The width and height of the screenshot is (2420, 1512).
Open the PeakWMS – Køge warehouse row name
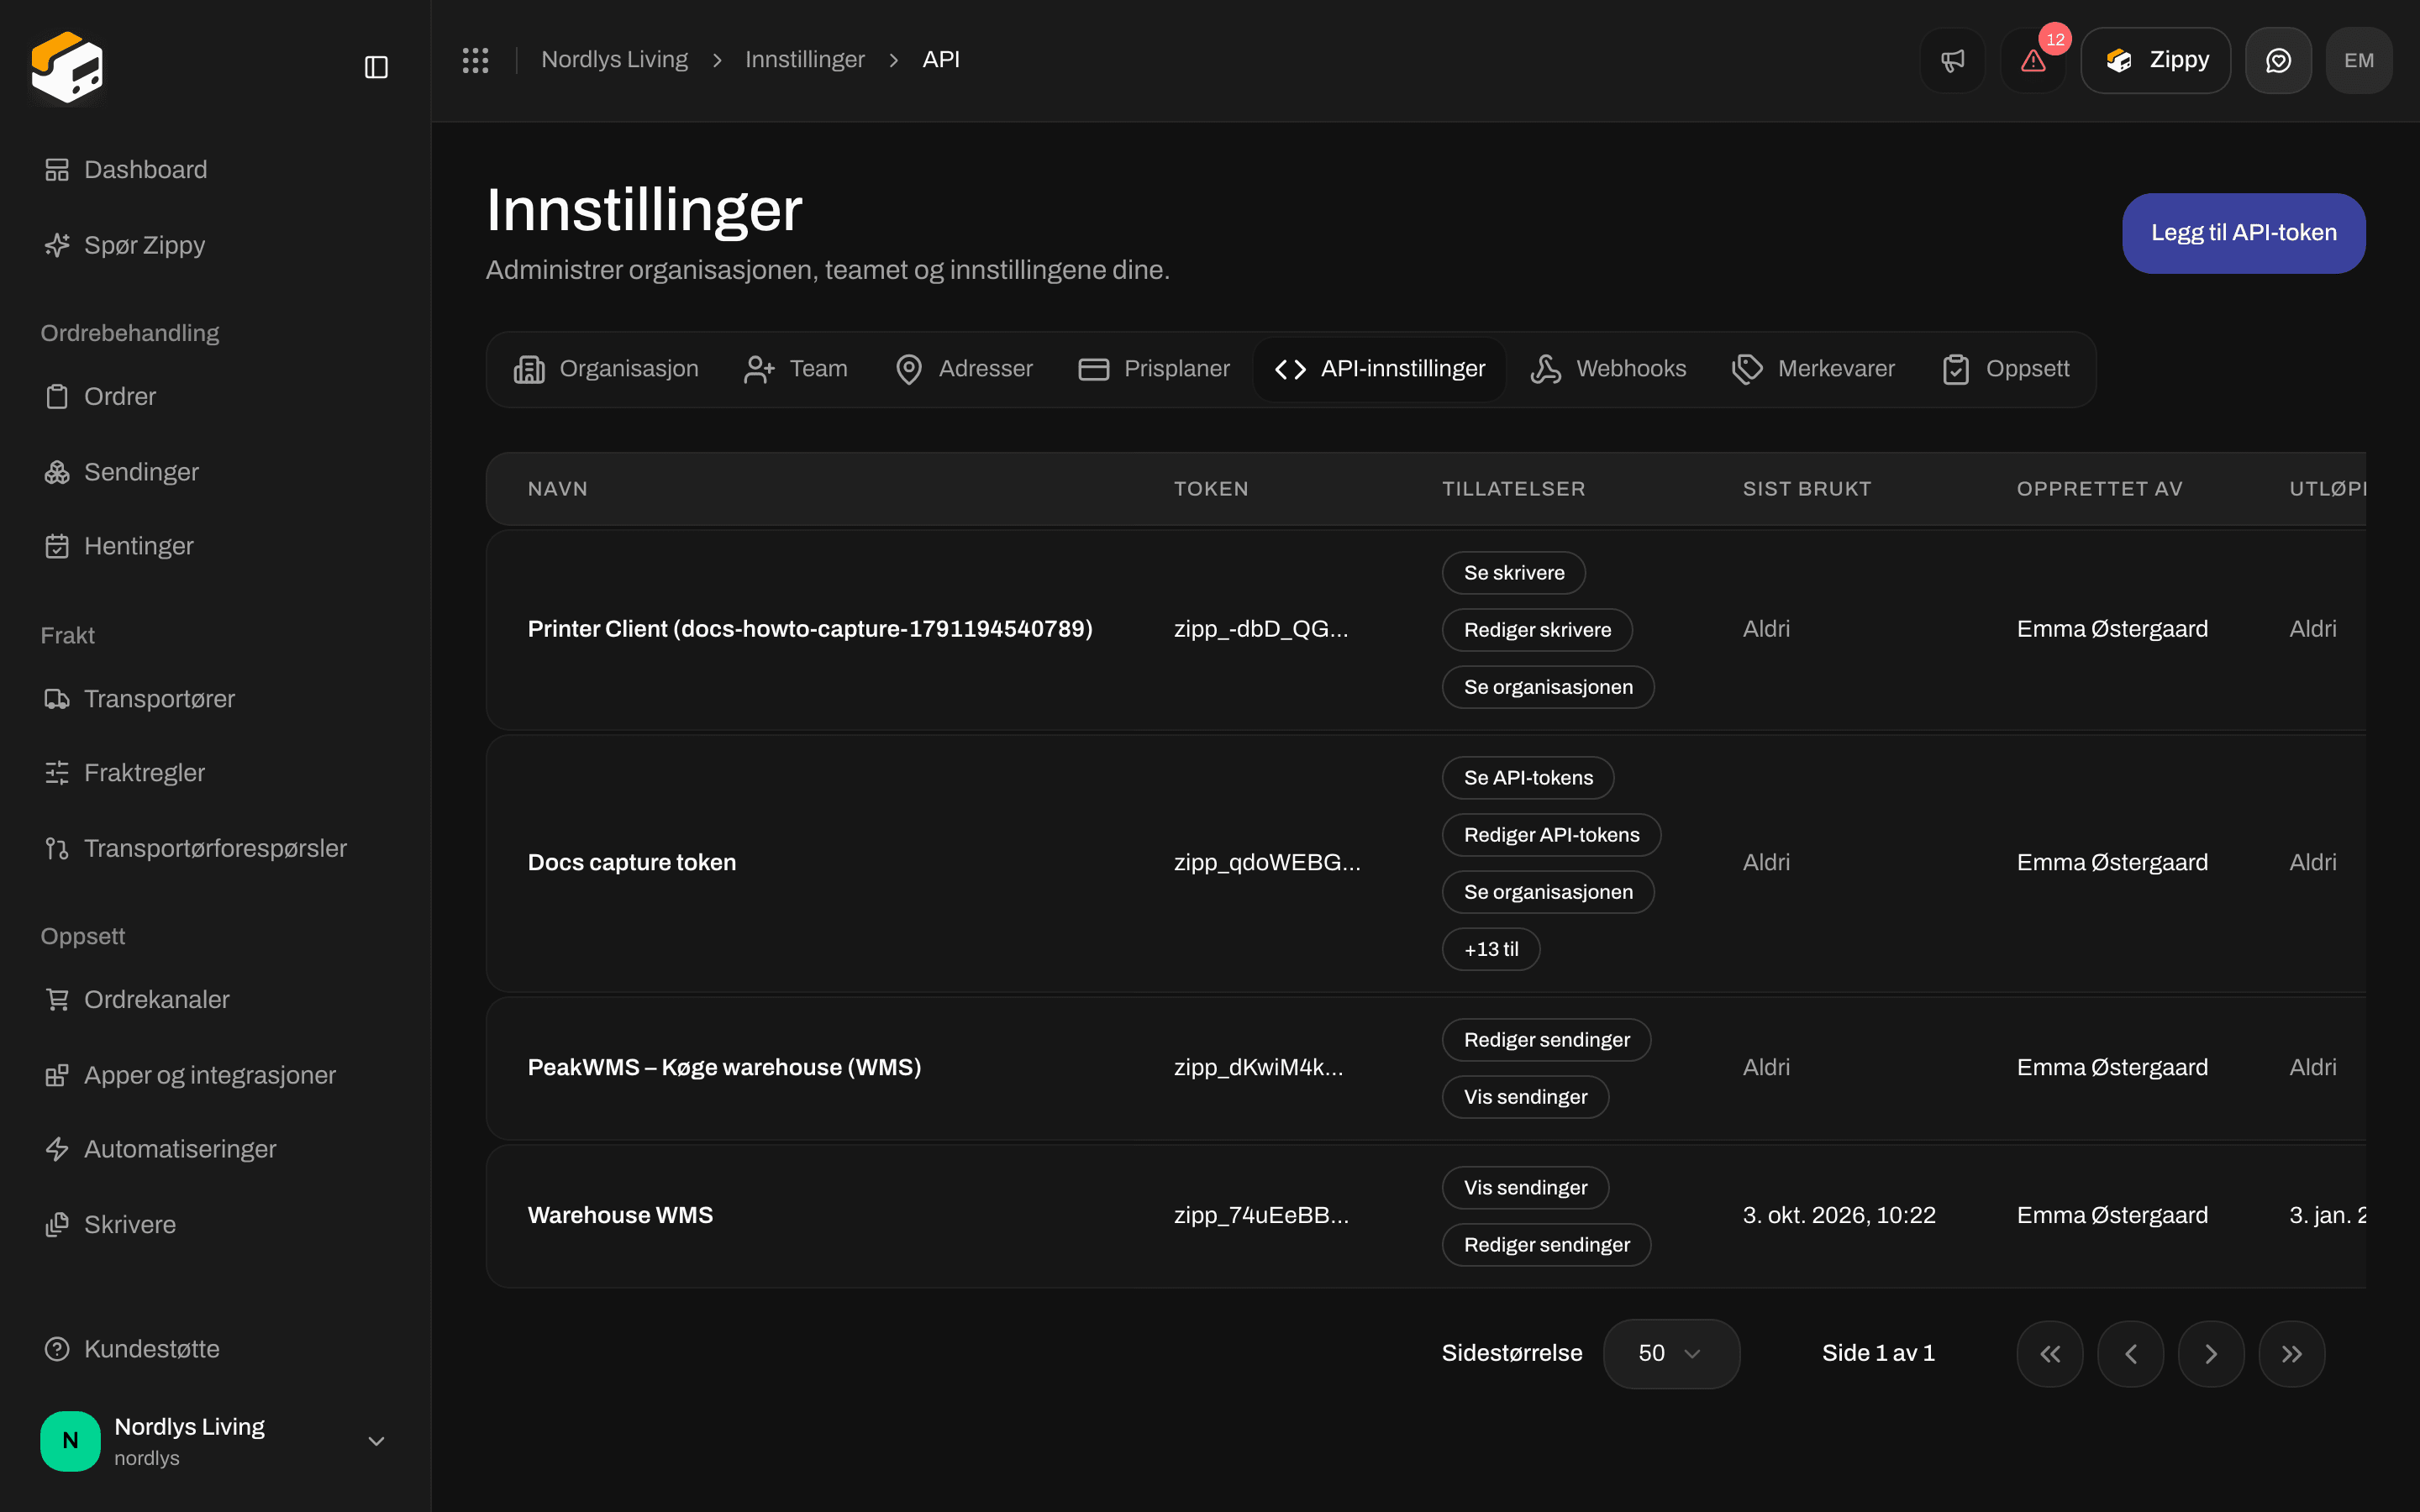pos(724,1067)
